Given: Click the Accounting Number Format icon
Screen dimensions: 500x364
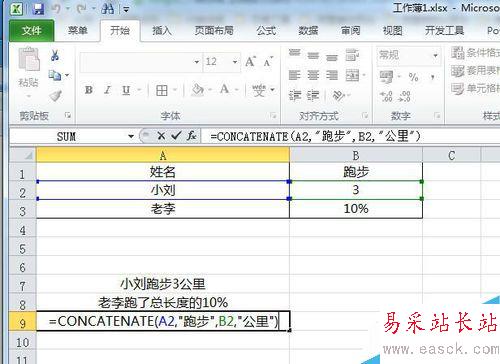Looking at the screenshot, I should pos(386,77).
